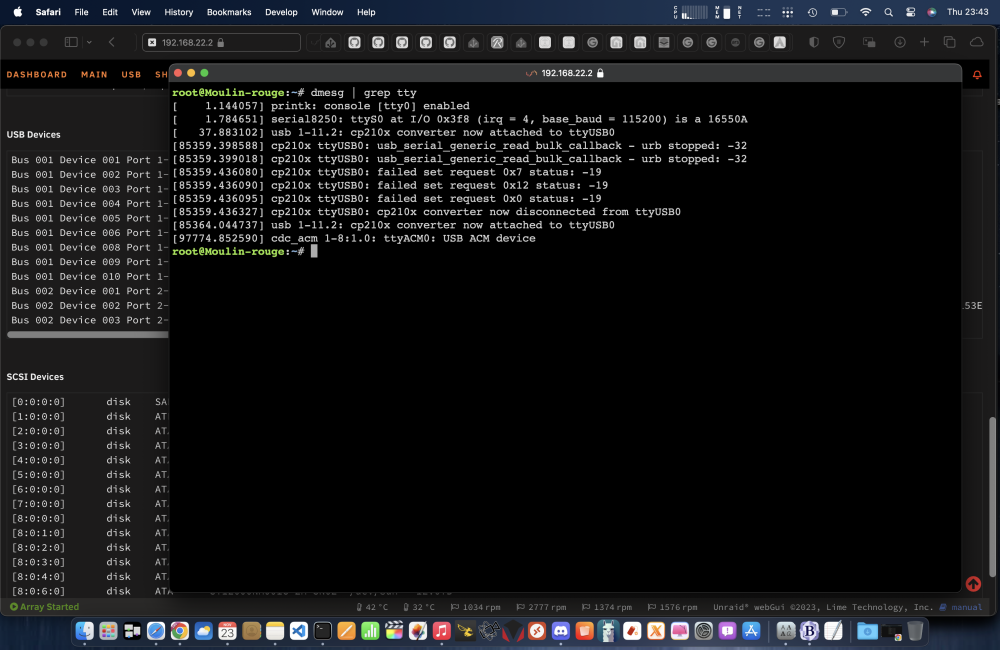
Task: Open the Downloads folder stack in Dock
Action: (867, 631)
